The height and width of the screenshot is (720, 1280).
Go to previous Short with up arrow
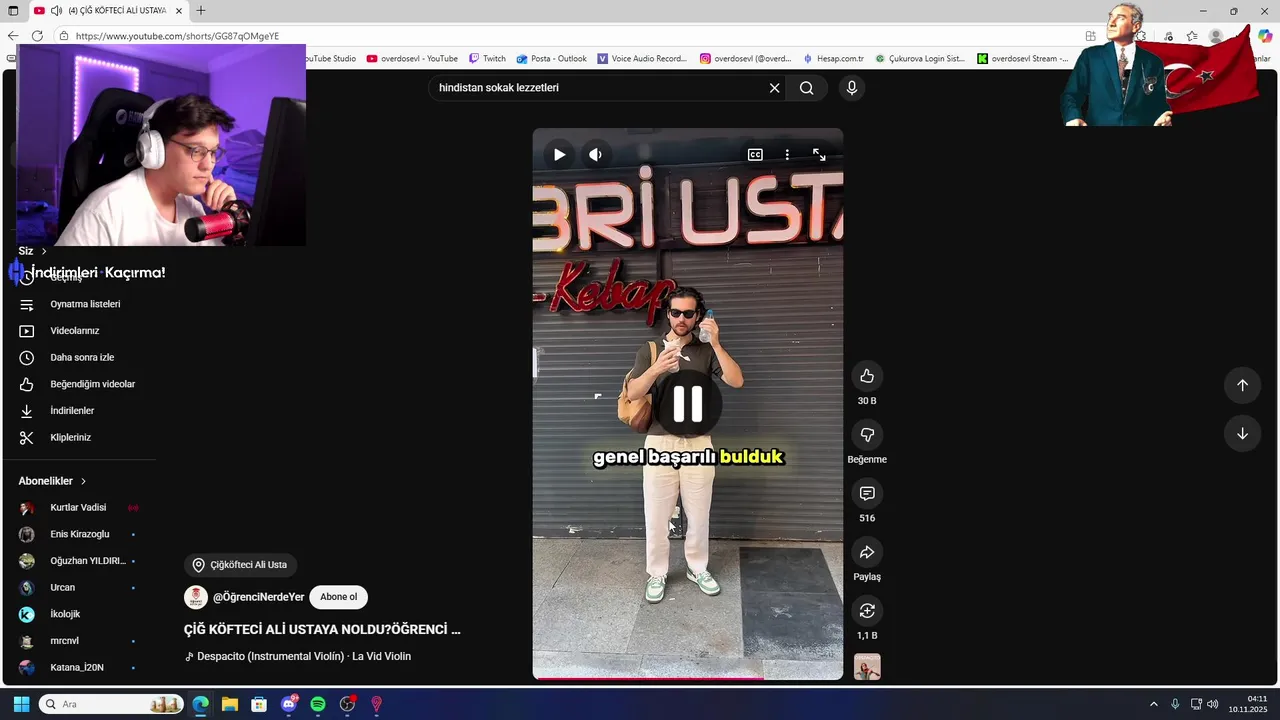click(x=1242, y=385)
